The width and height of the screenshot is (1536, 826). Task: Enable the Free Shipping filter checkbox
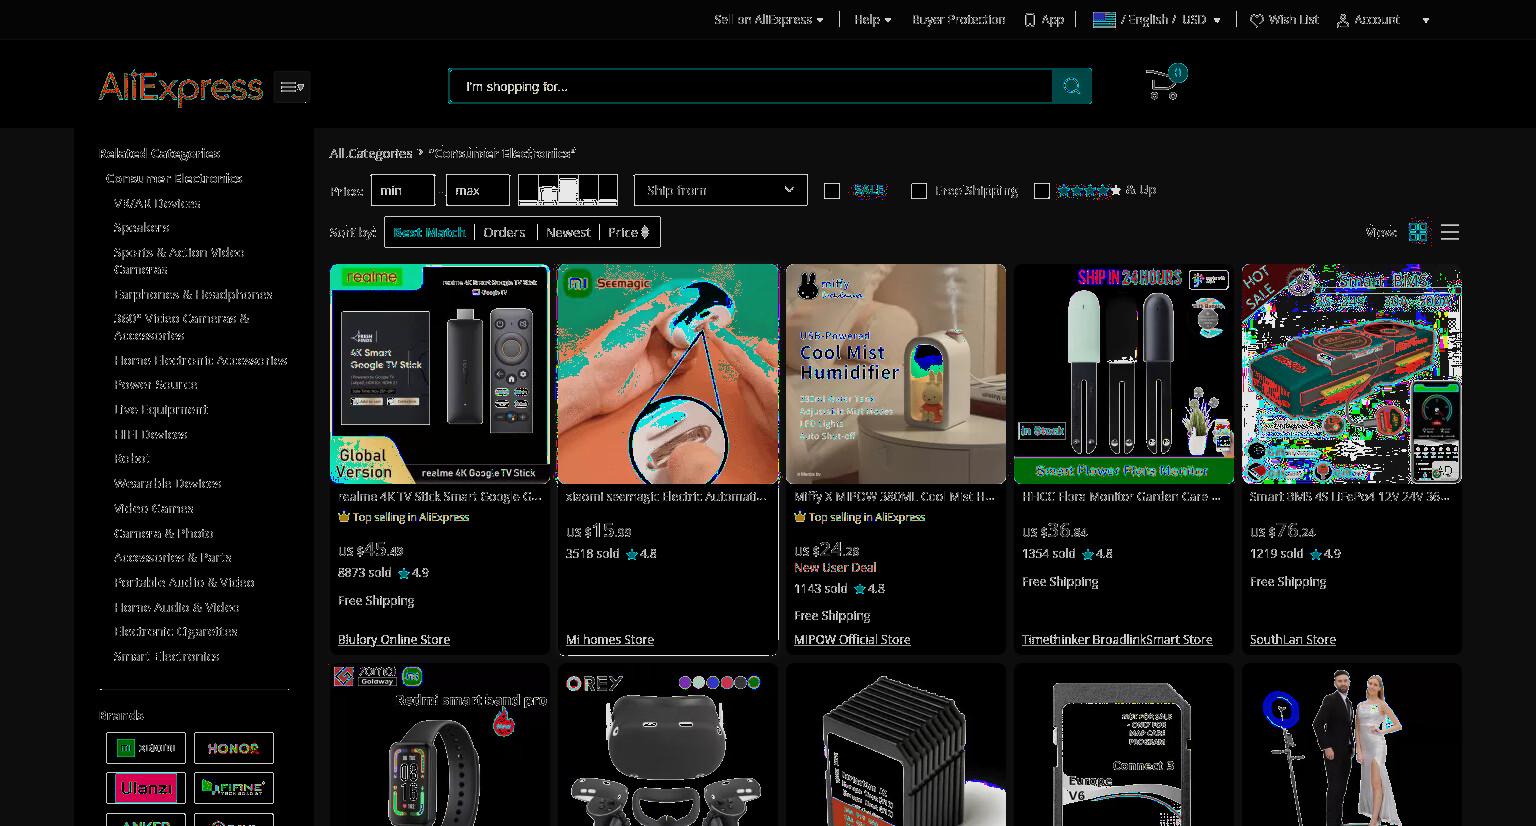[919, 191]
